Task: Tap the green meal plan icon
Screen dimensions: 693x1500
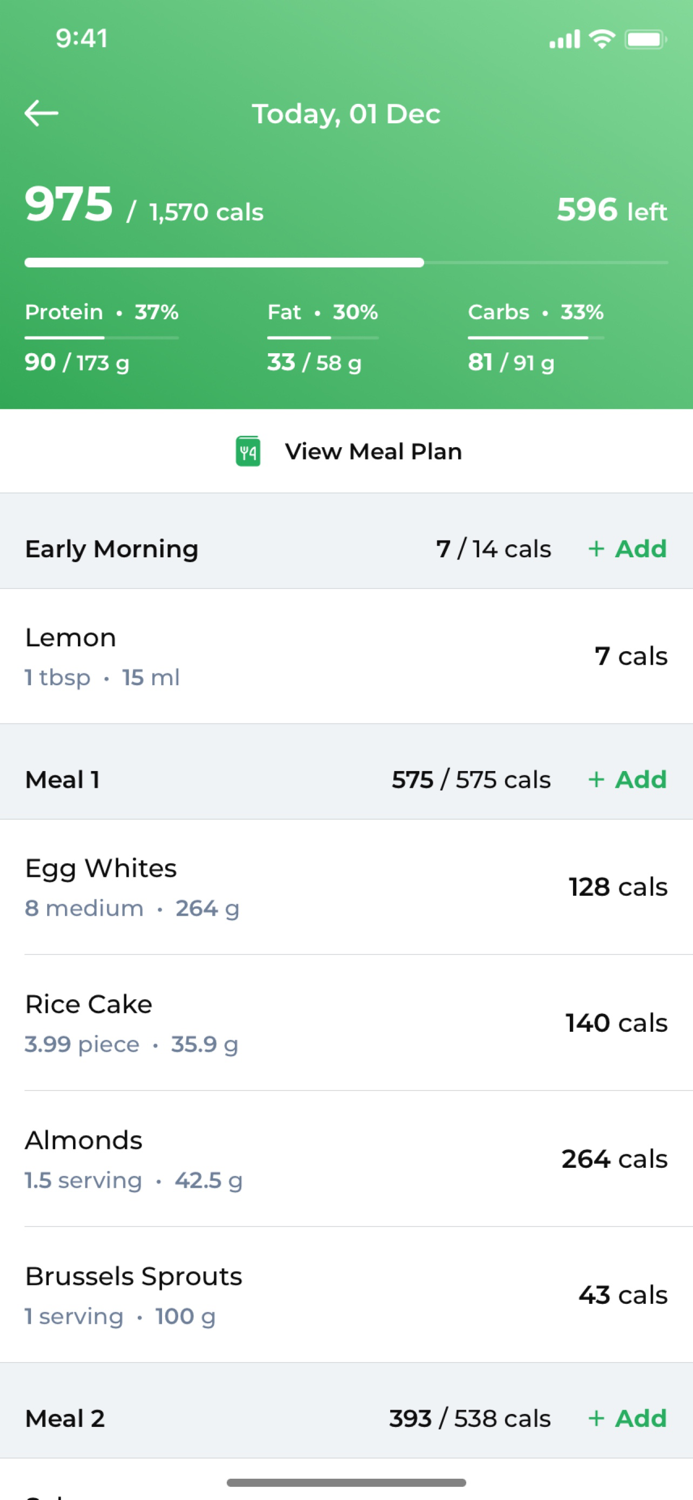Action: click(248, 451)
